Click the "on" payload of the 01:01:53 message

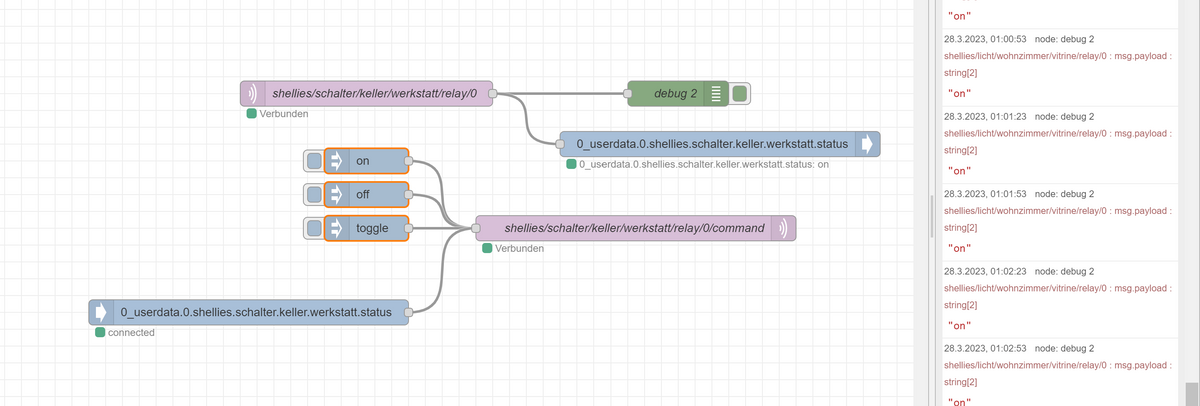959,248
